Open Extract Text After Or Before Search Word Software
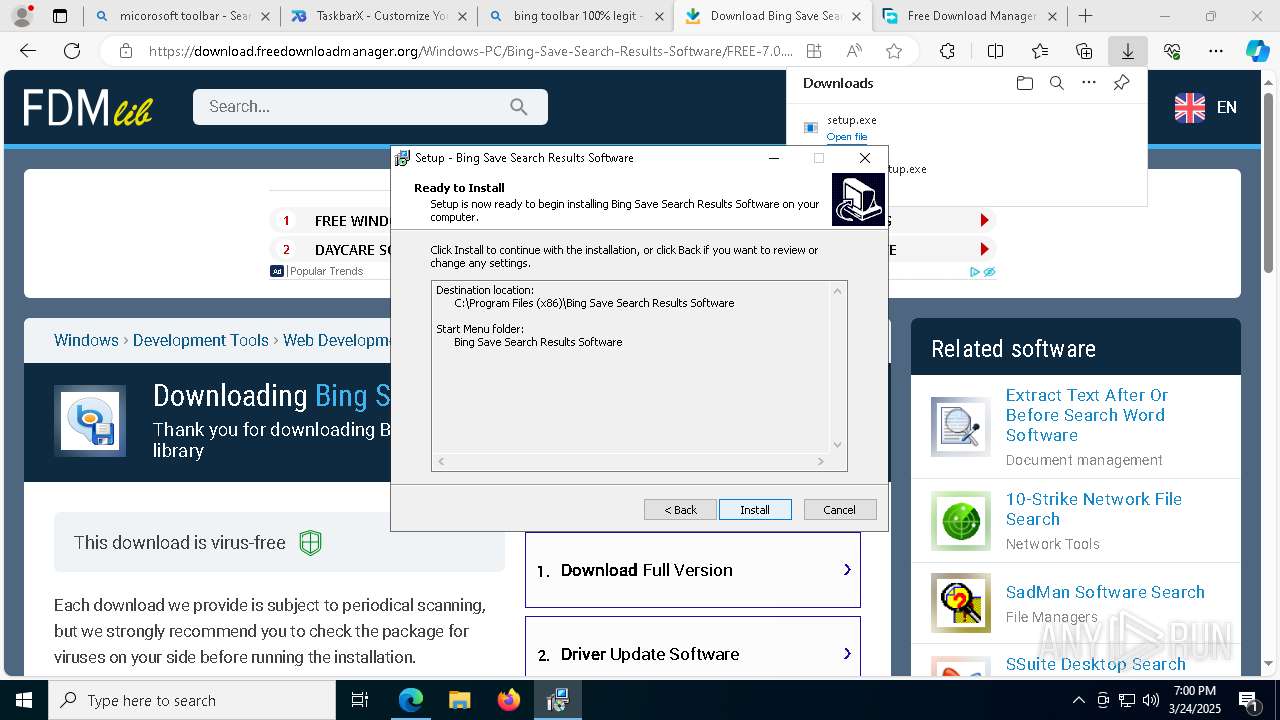The width and height of the screenshot is (1280, 720). coord(1087,415)
